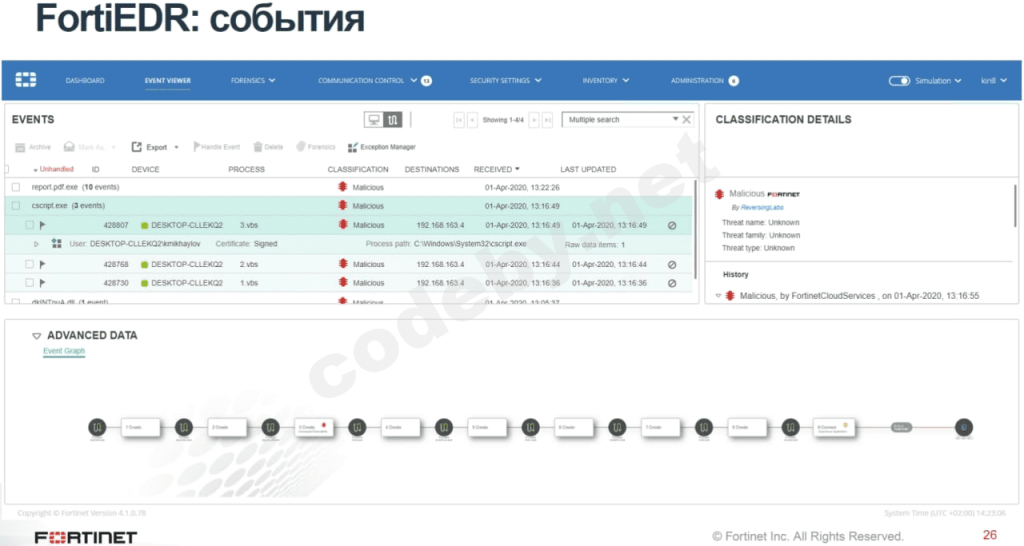1024x546 pixels.
Task: Switch to device view icon in Events
Action: pos(374,120)
